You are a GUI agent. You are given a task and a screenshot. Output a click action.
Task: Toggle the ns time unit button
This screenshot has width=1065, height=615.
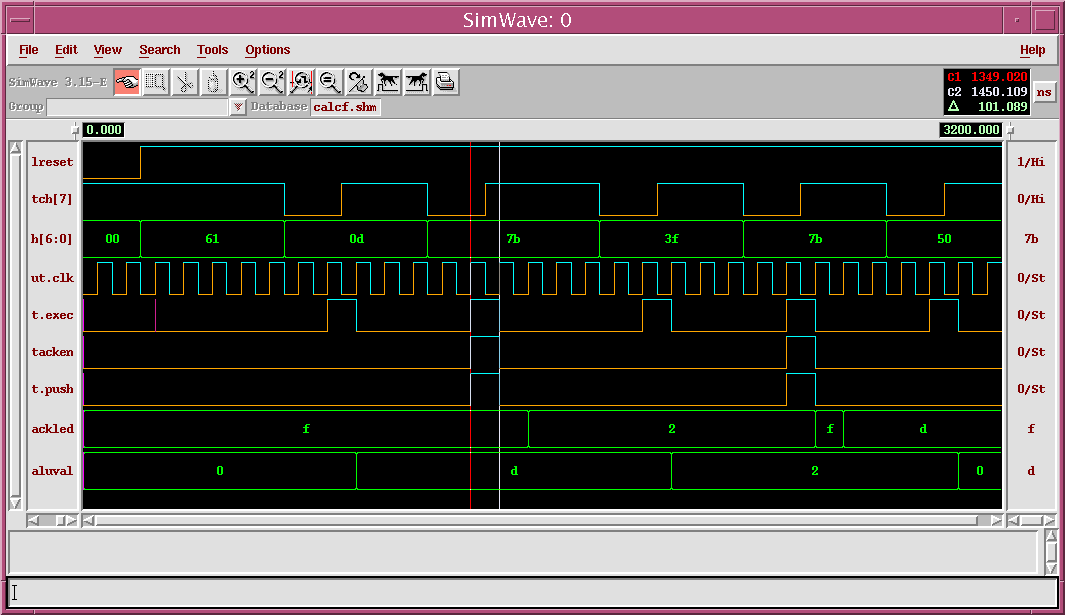point(1044,92)
